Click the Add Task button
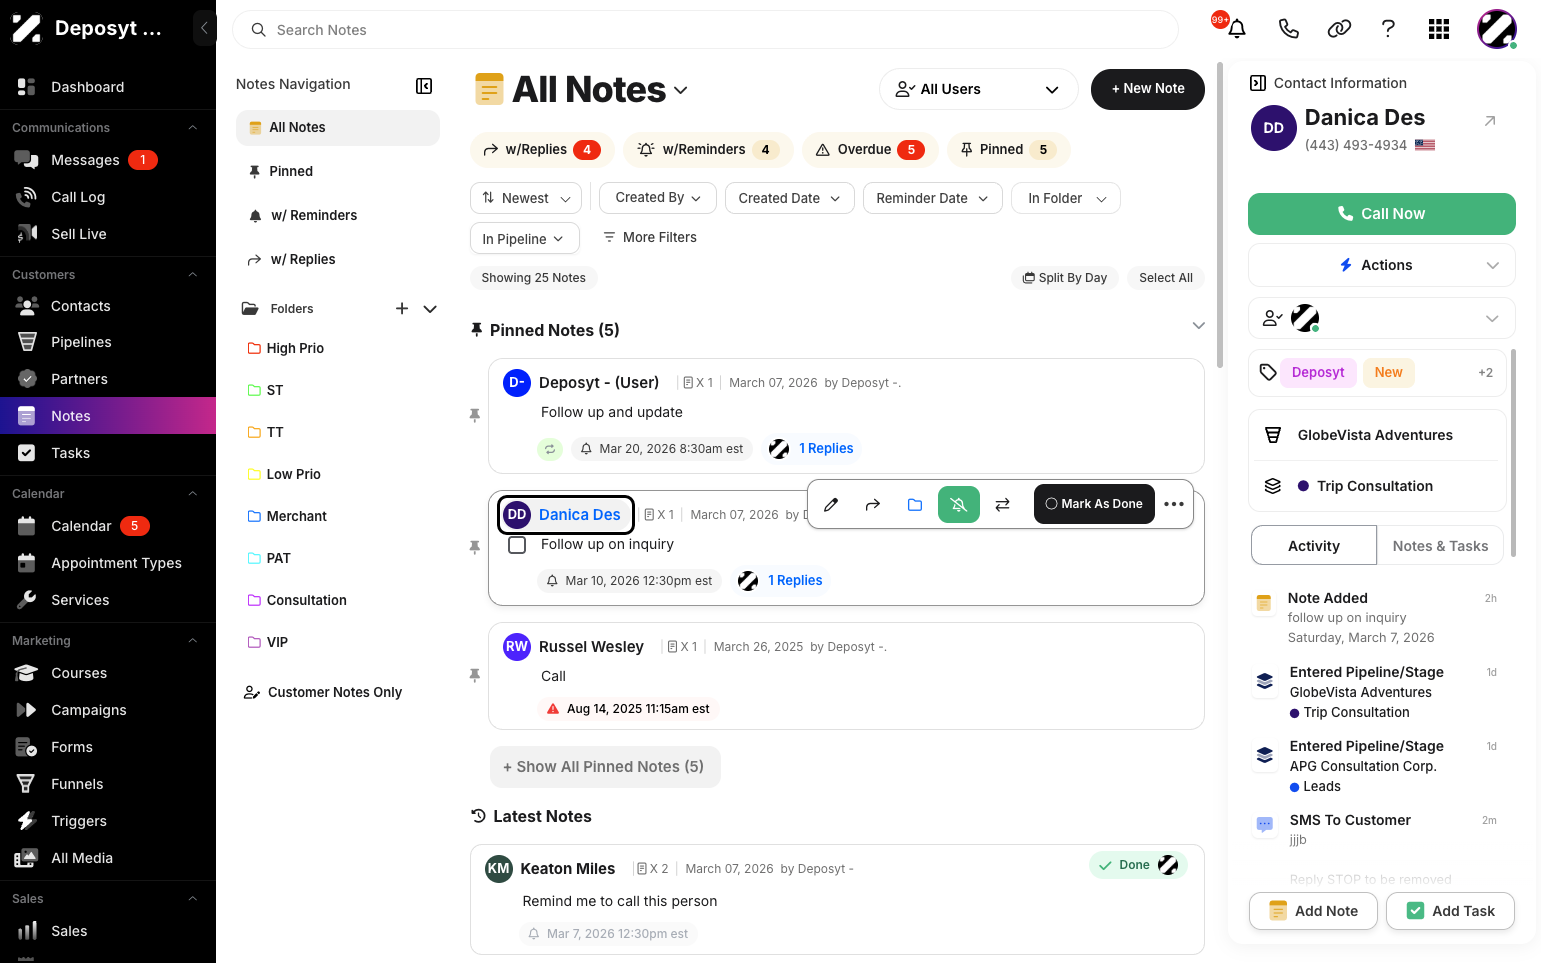Viewport: 1541px width, 963px height. [x=1450, y=911]
